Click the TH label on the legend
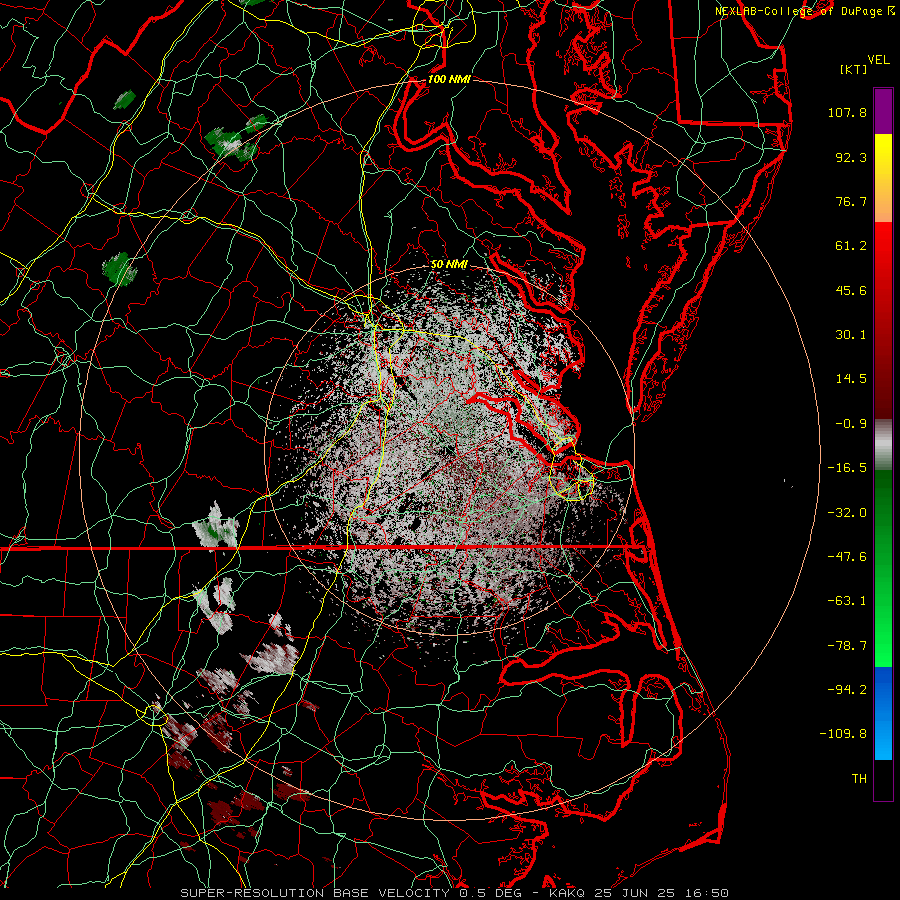The height and width of the screenshot is (900, 900). (x=859, y=779)
